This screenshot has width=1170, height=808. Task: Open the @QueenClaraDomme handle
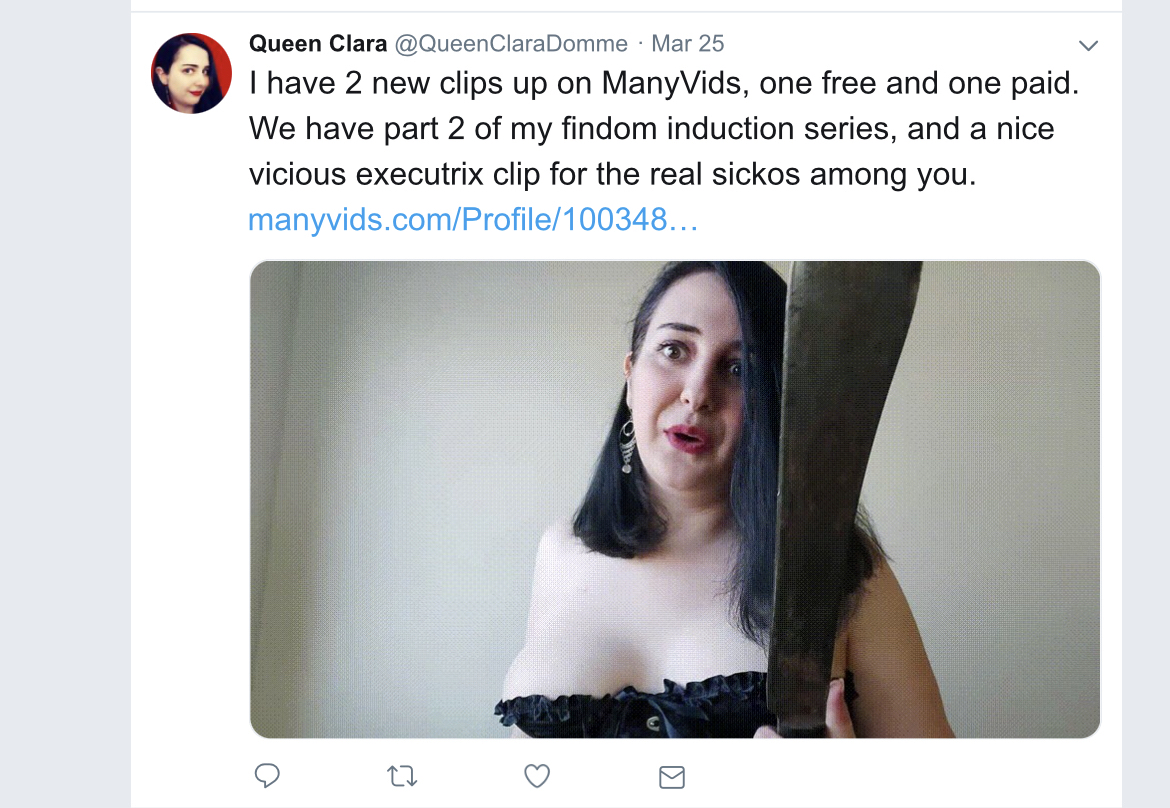click(x=510, y=43)
